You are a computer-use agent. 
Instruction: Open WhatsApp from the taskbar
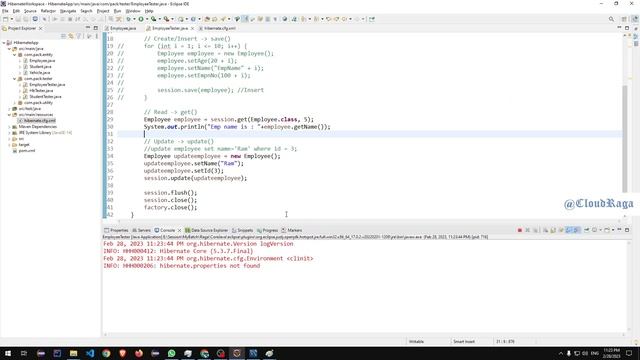coord(171,353)
